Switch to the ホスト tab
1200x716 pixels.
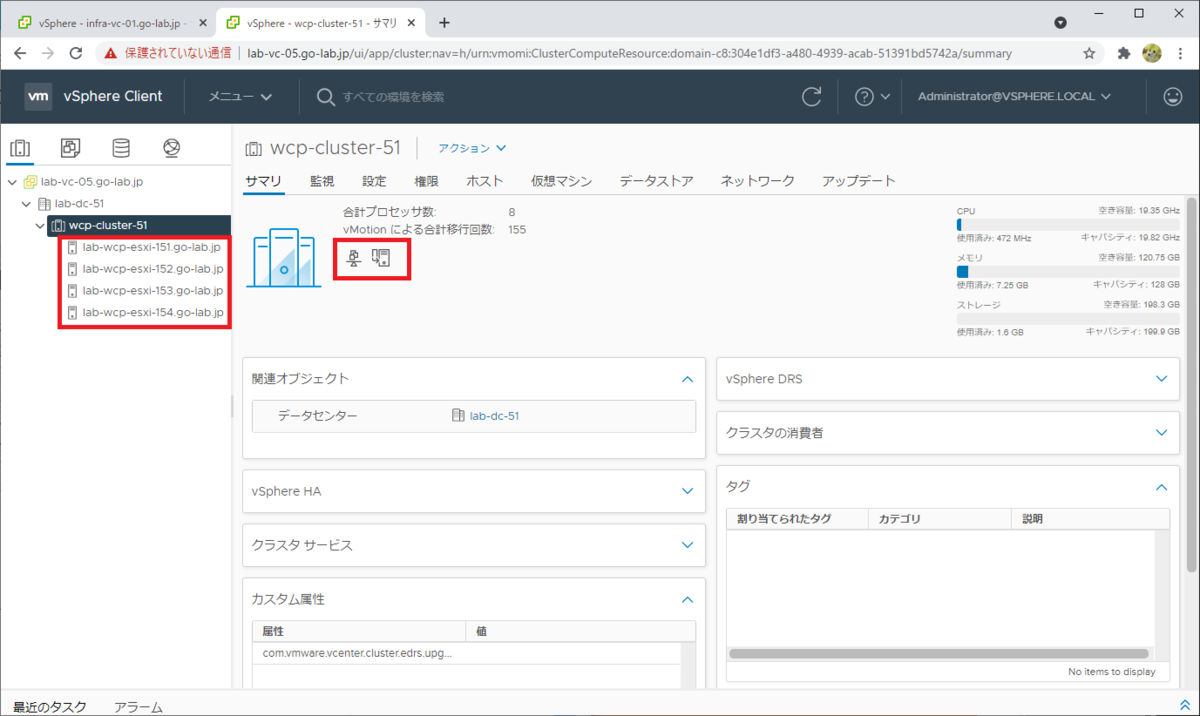pyautogui.click(x=485, y=181)
